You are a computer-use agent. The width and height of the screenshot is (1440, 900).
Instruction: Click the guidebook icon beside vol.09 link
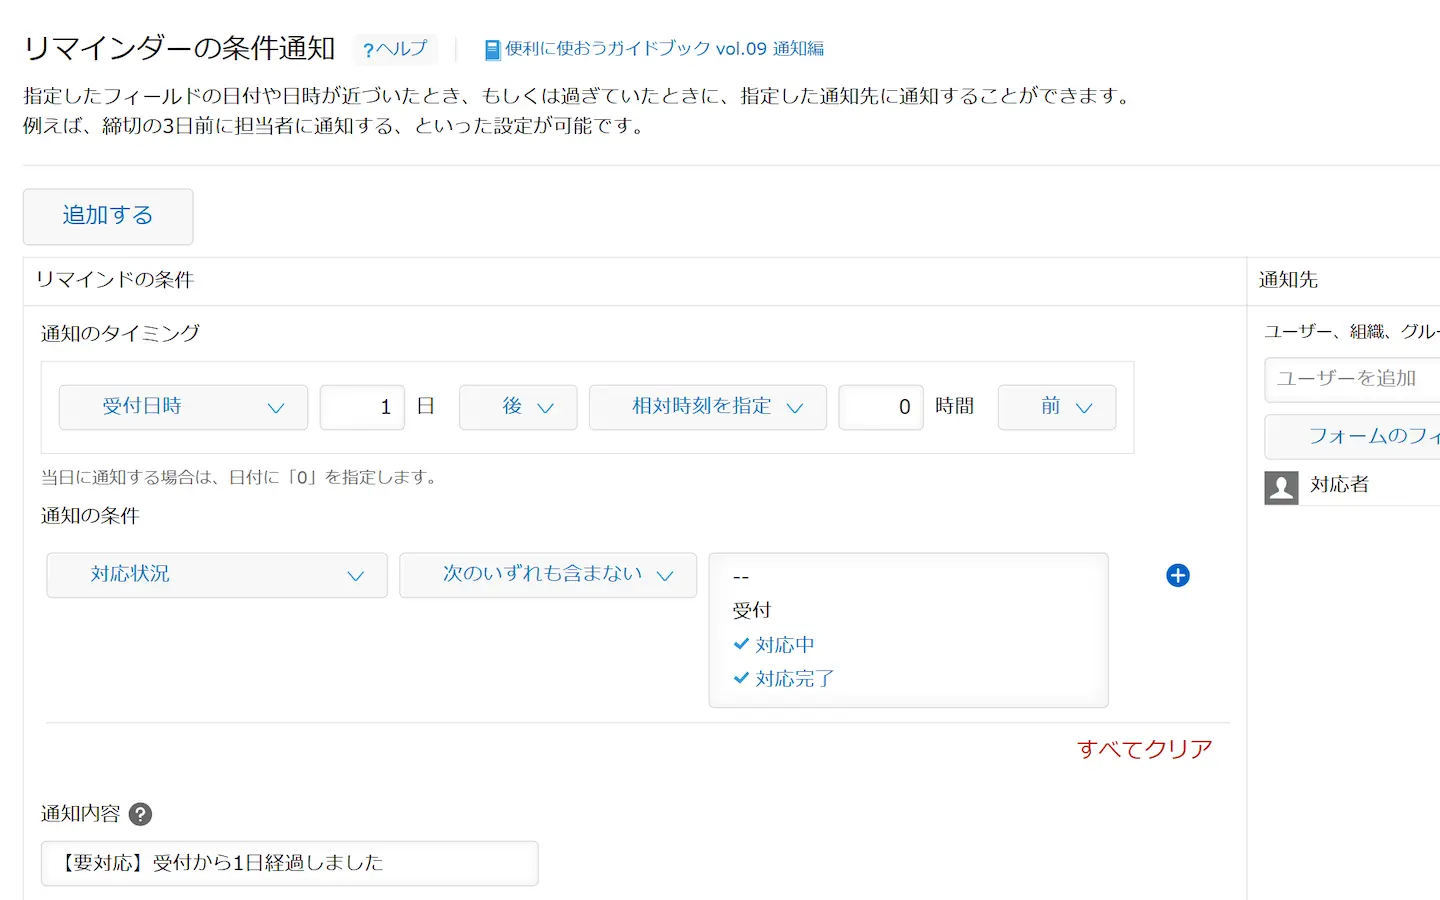click(492, 50)
